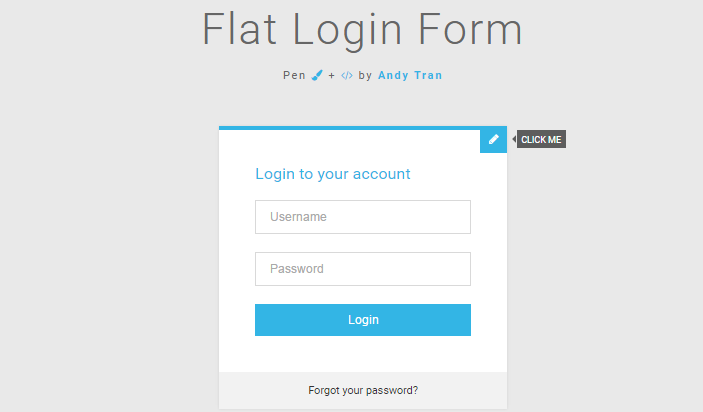Click the plus sign between the icons

click(331, 76)
